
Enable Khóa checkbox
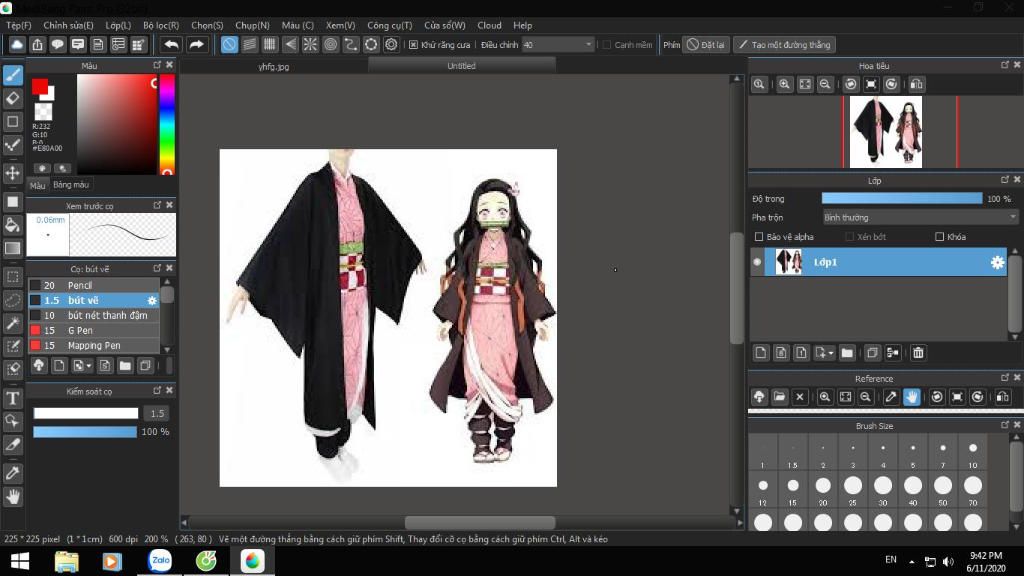tap(940, 236)
